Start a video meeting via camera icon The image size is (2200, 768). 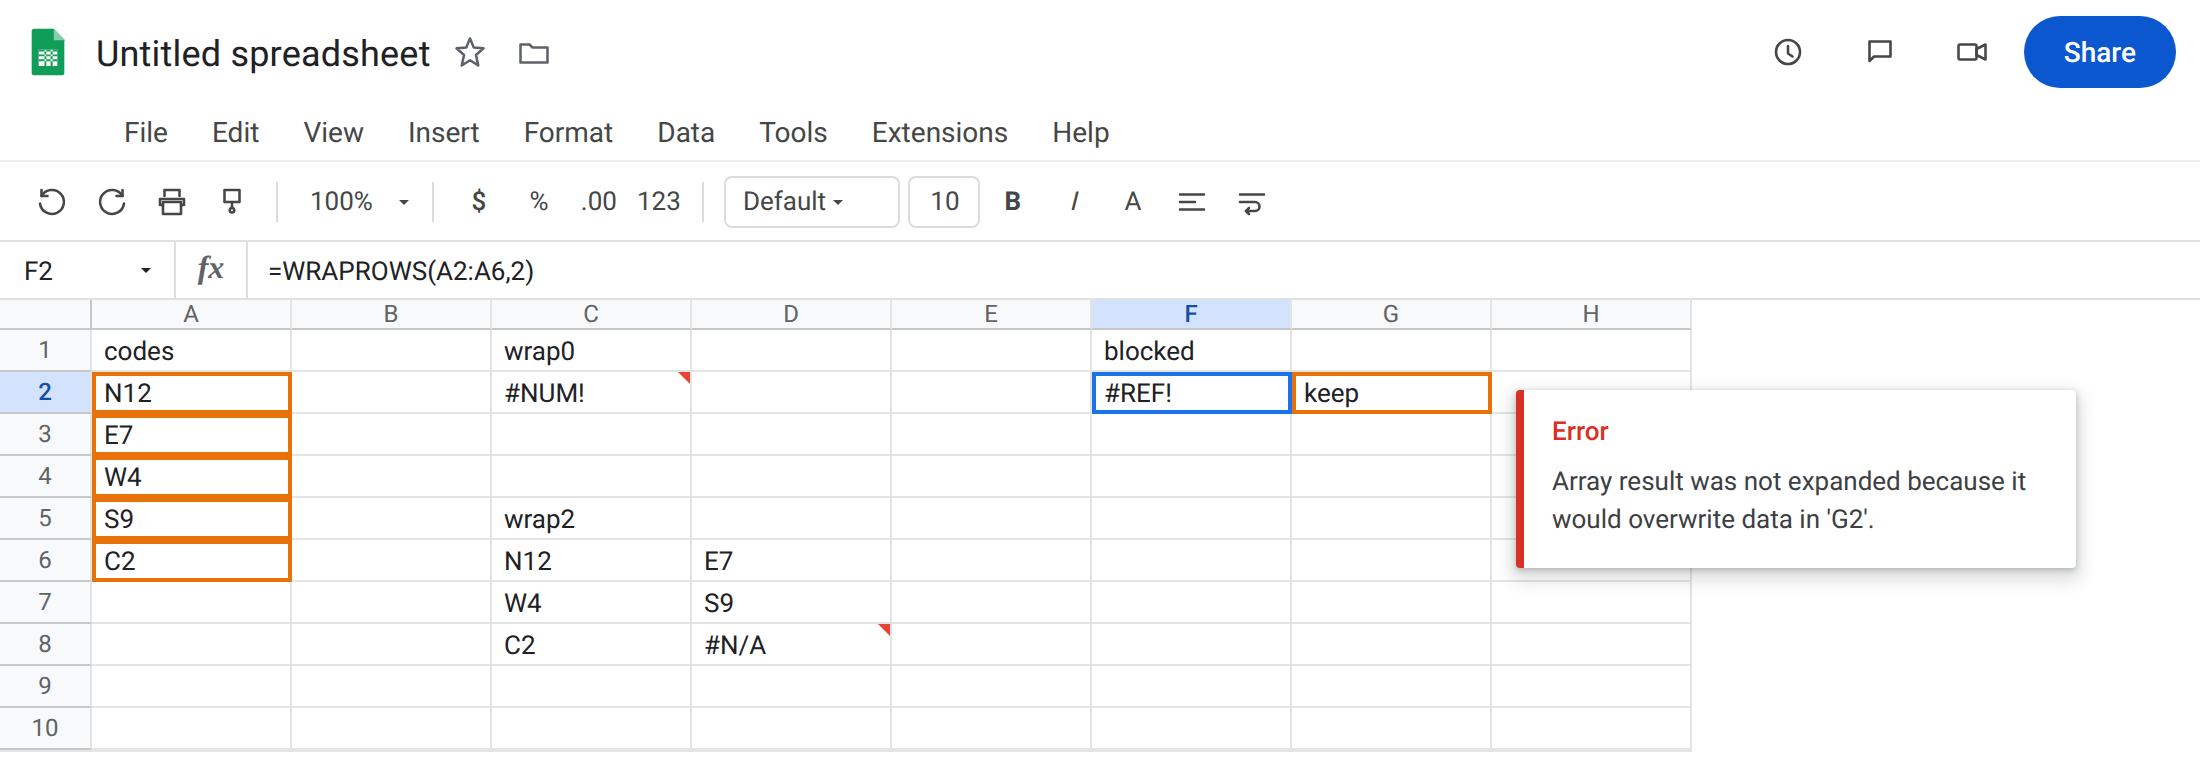coord(1972,52)
